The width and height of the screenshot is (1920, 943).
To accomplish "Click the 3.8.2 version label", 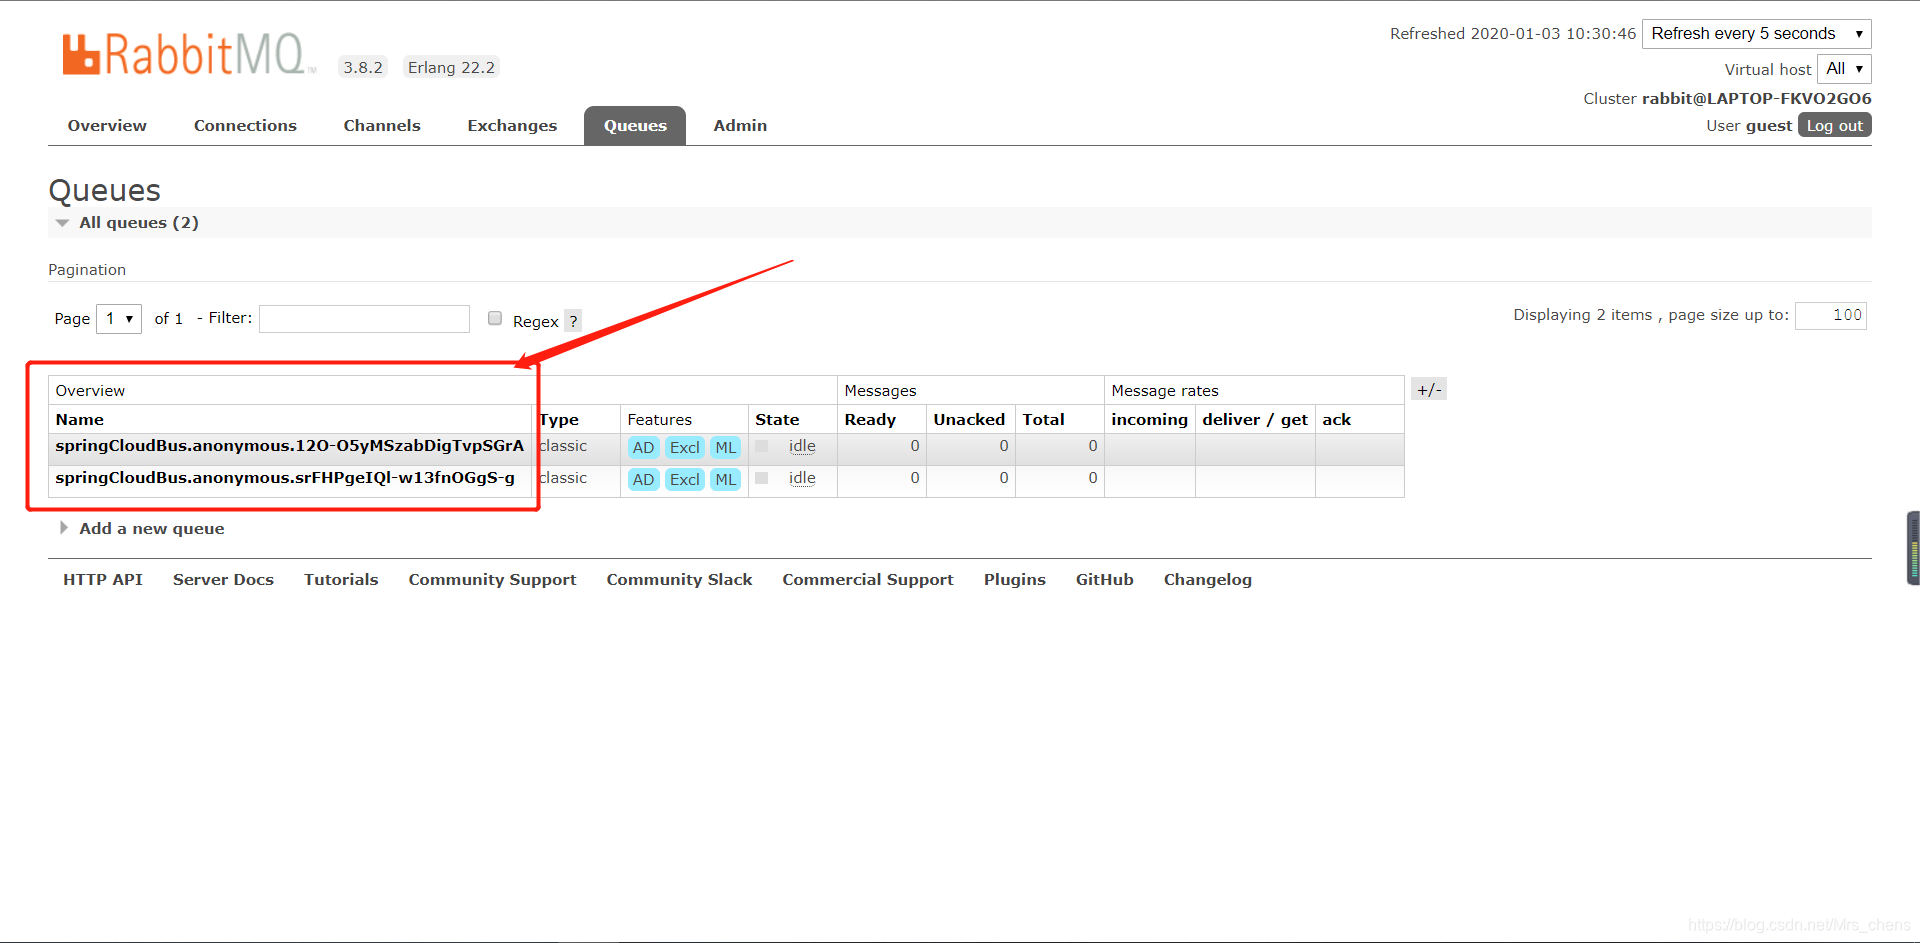I will [x=363, y=67].
